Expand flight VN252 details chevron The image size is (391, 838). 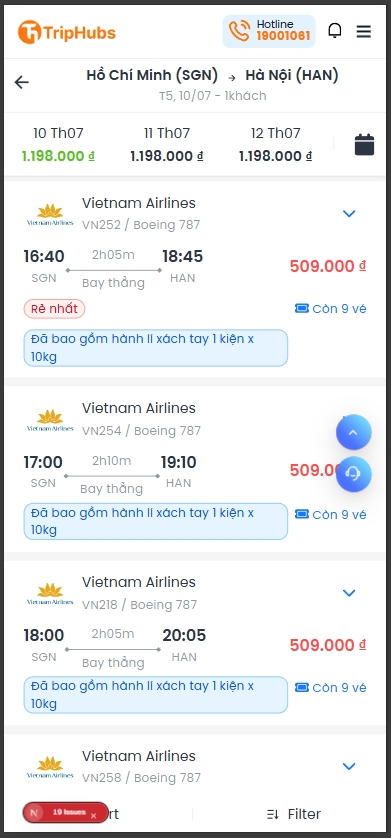click(x=349, y=213)
